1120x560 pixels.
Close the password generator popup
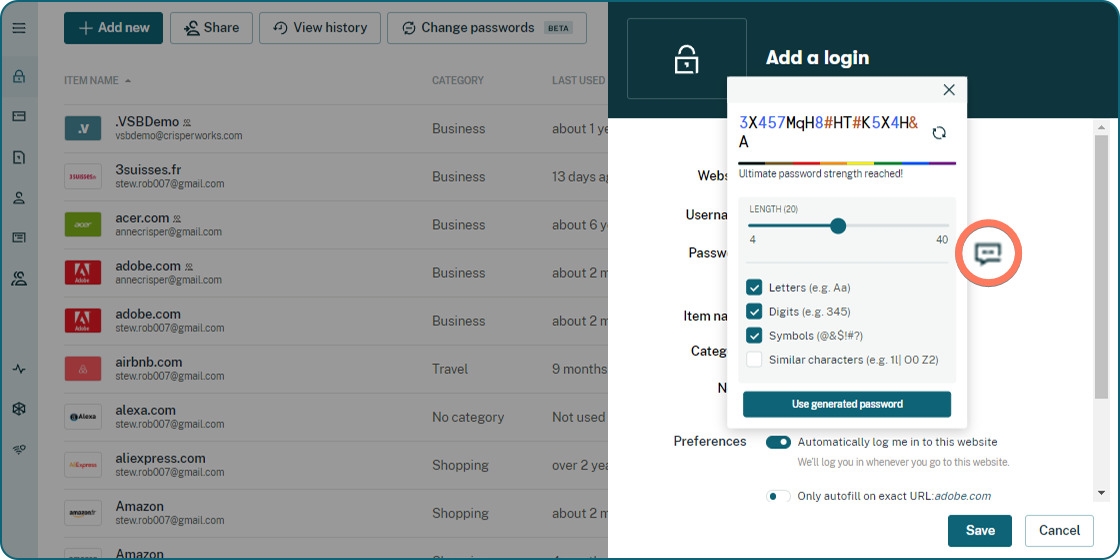pyautogui.click(x=949, y=90)
